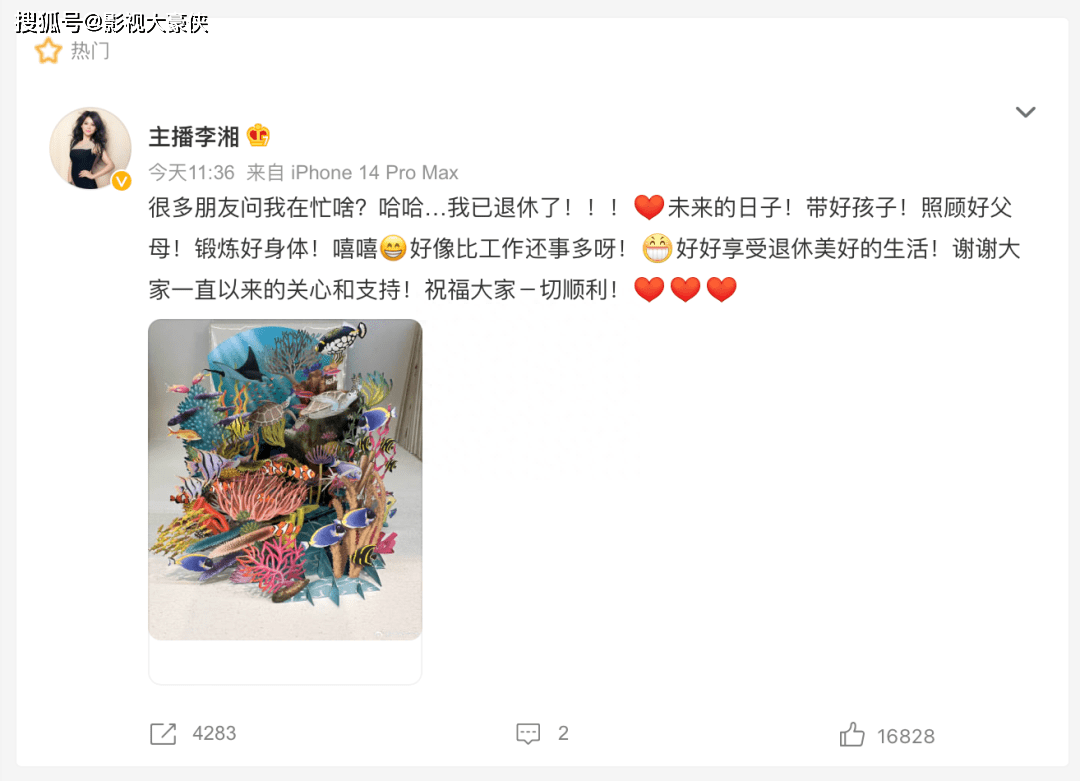The width and height of the screenshot is (1080, 781).
Task: Open the 热门 hot label
Action: (90, 51)
